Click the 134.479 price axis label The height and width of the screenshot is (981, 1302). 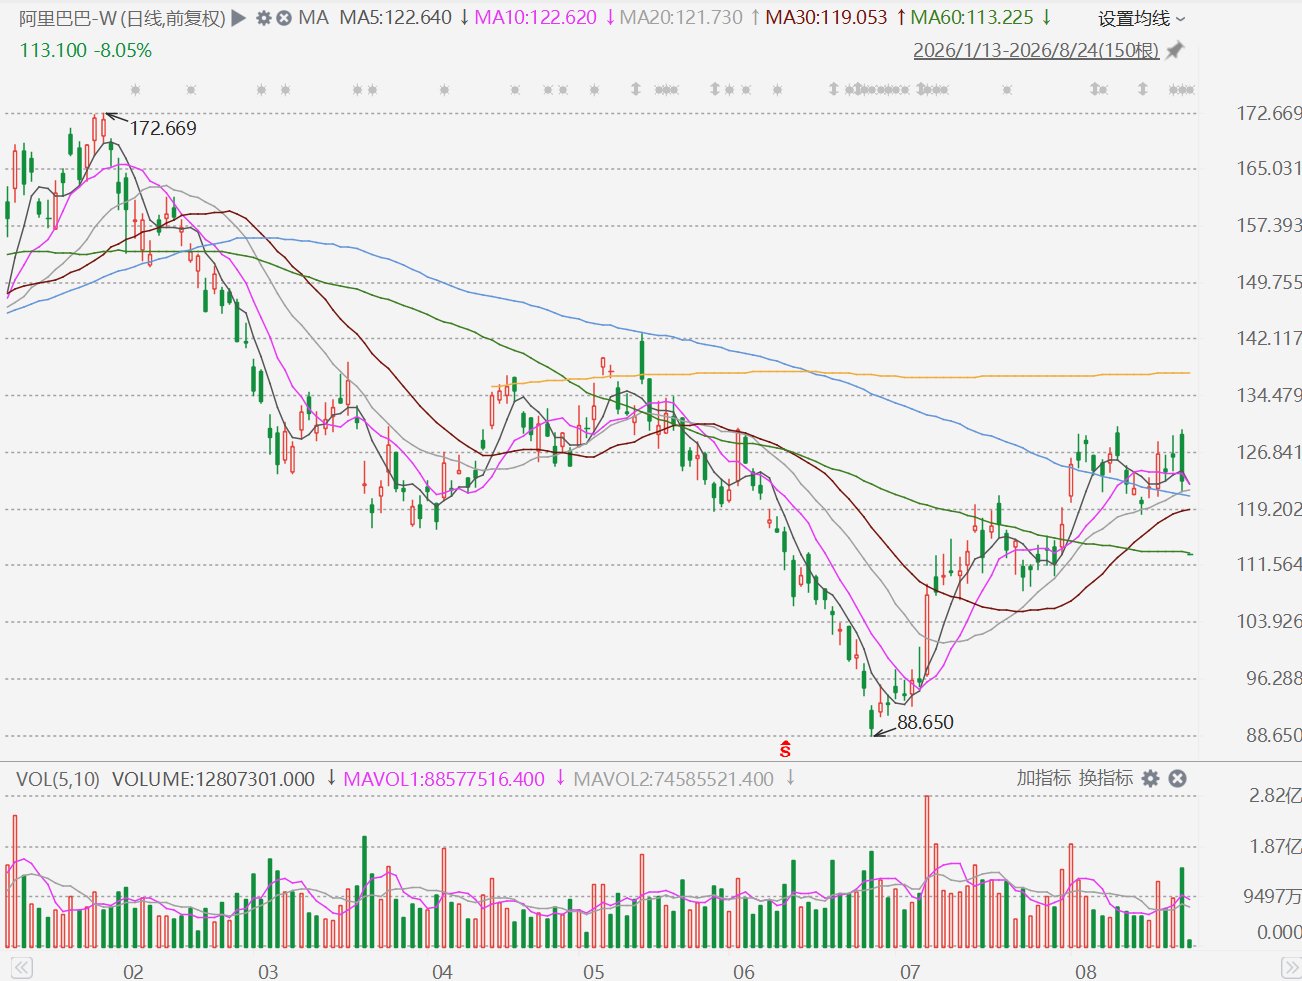click(x=1269, y=395)
